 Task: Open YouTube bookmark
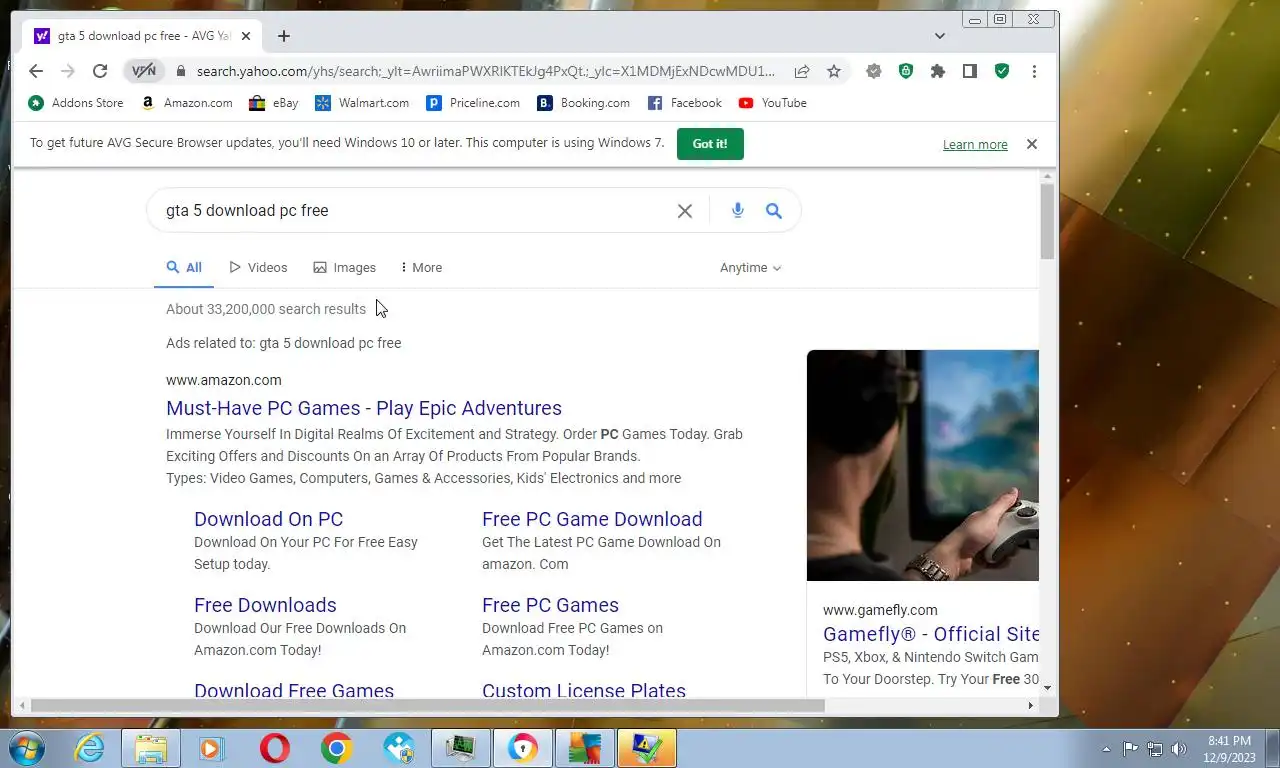pyautogui.click(x=773, y=103)
